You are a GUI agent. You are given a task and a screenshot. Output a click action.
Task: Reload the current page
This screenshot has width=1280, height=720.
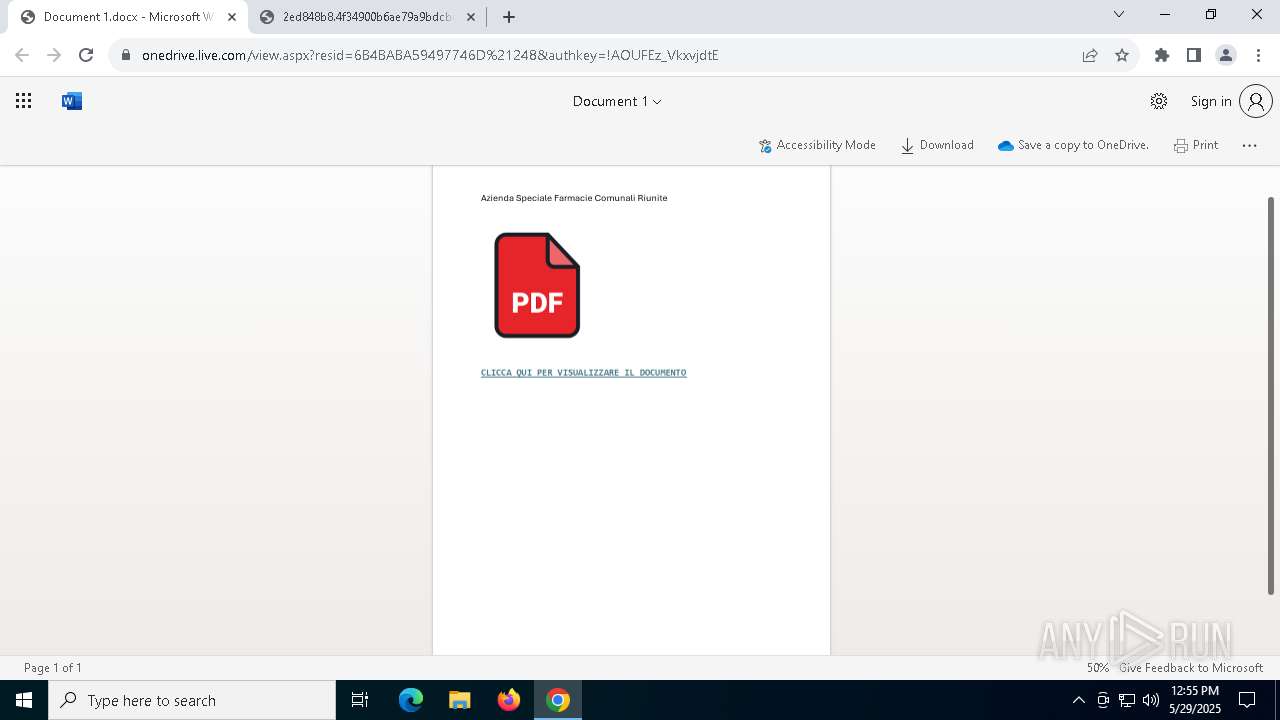(x=86, y=55)
